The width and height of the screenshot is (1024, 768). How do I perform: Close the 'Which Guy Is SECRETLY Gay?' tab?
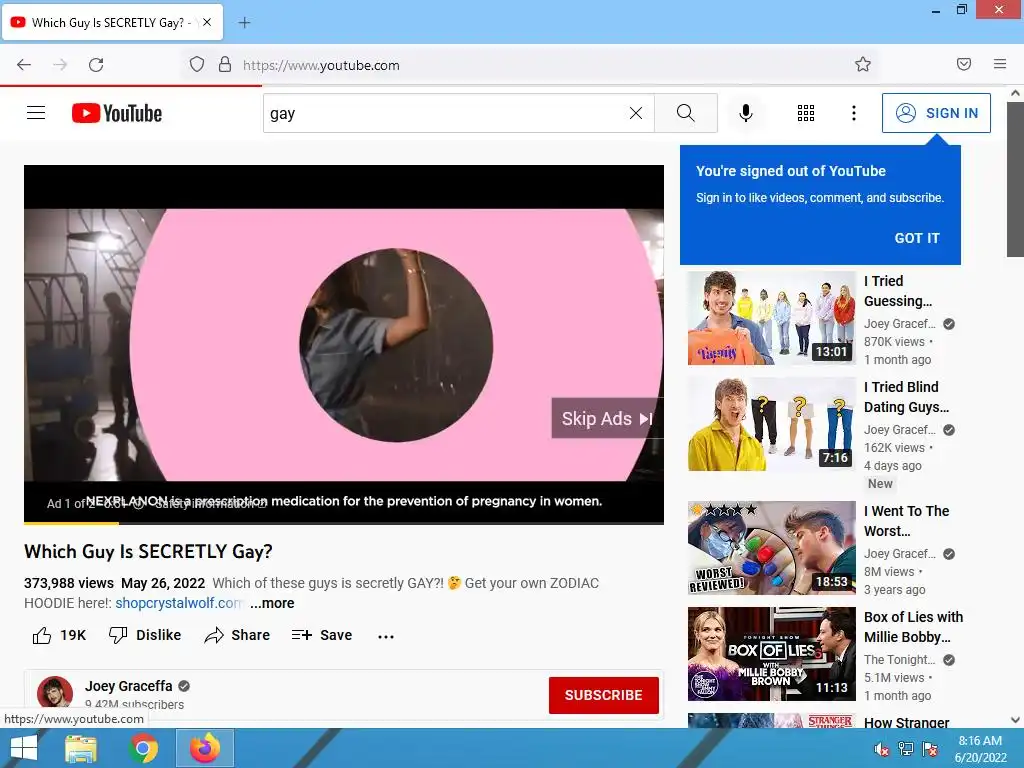click(206, 22)
